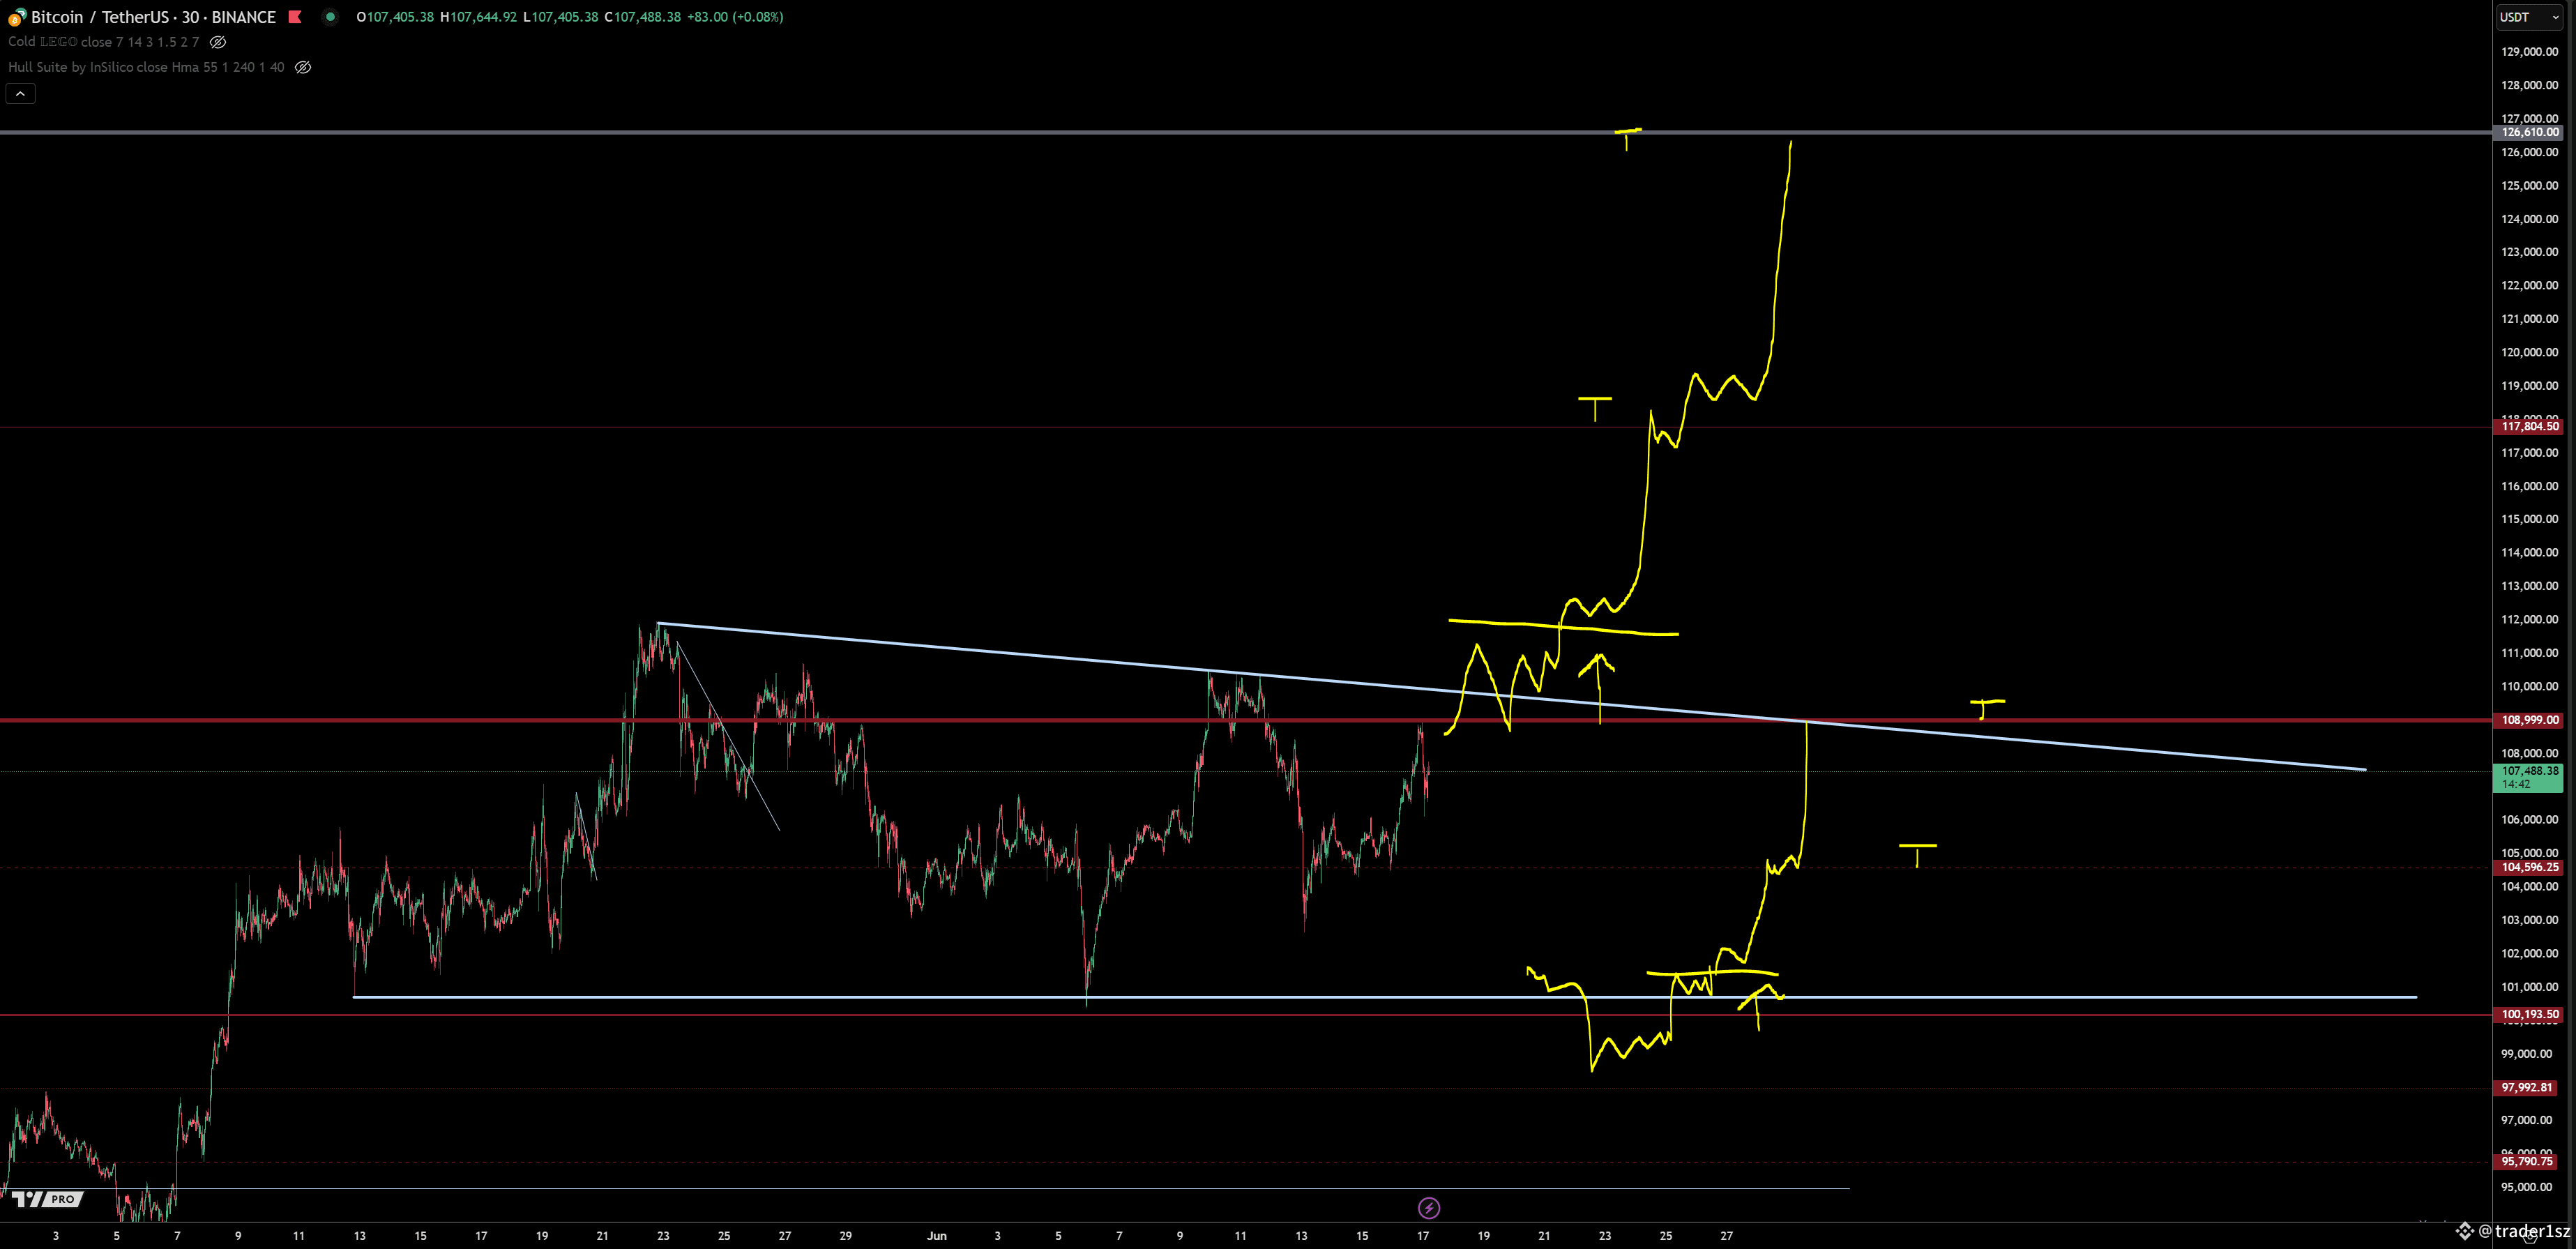Click the 107,488.38 current price label
Image resolution: width=2576 pixels, height=1249 pixels.
(x=2529, y=777)
